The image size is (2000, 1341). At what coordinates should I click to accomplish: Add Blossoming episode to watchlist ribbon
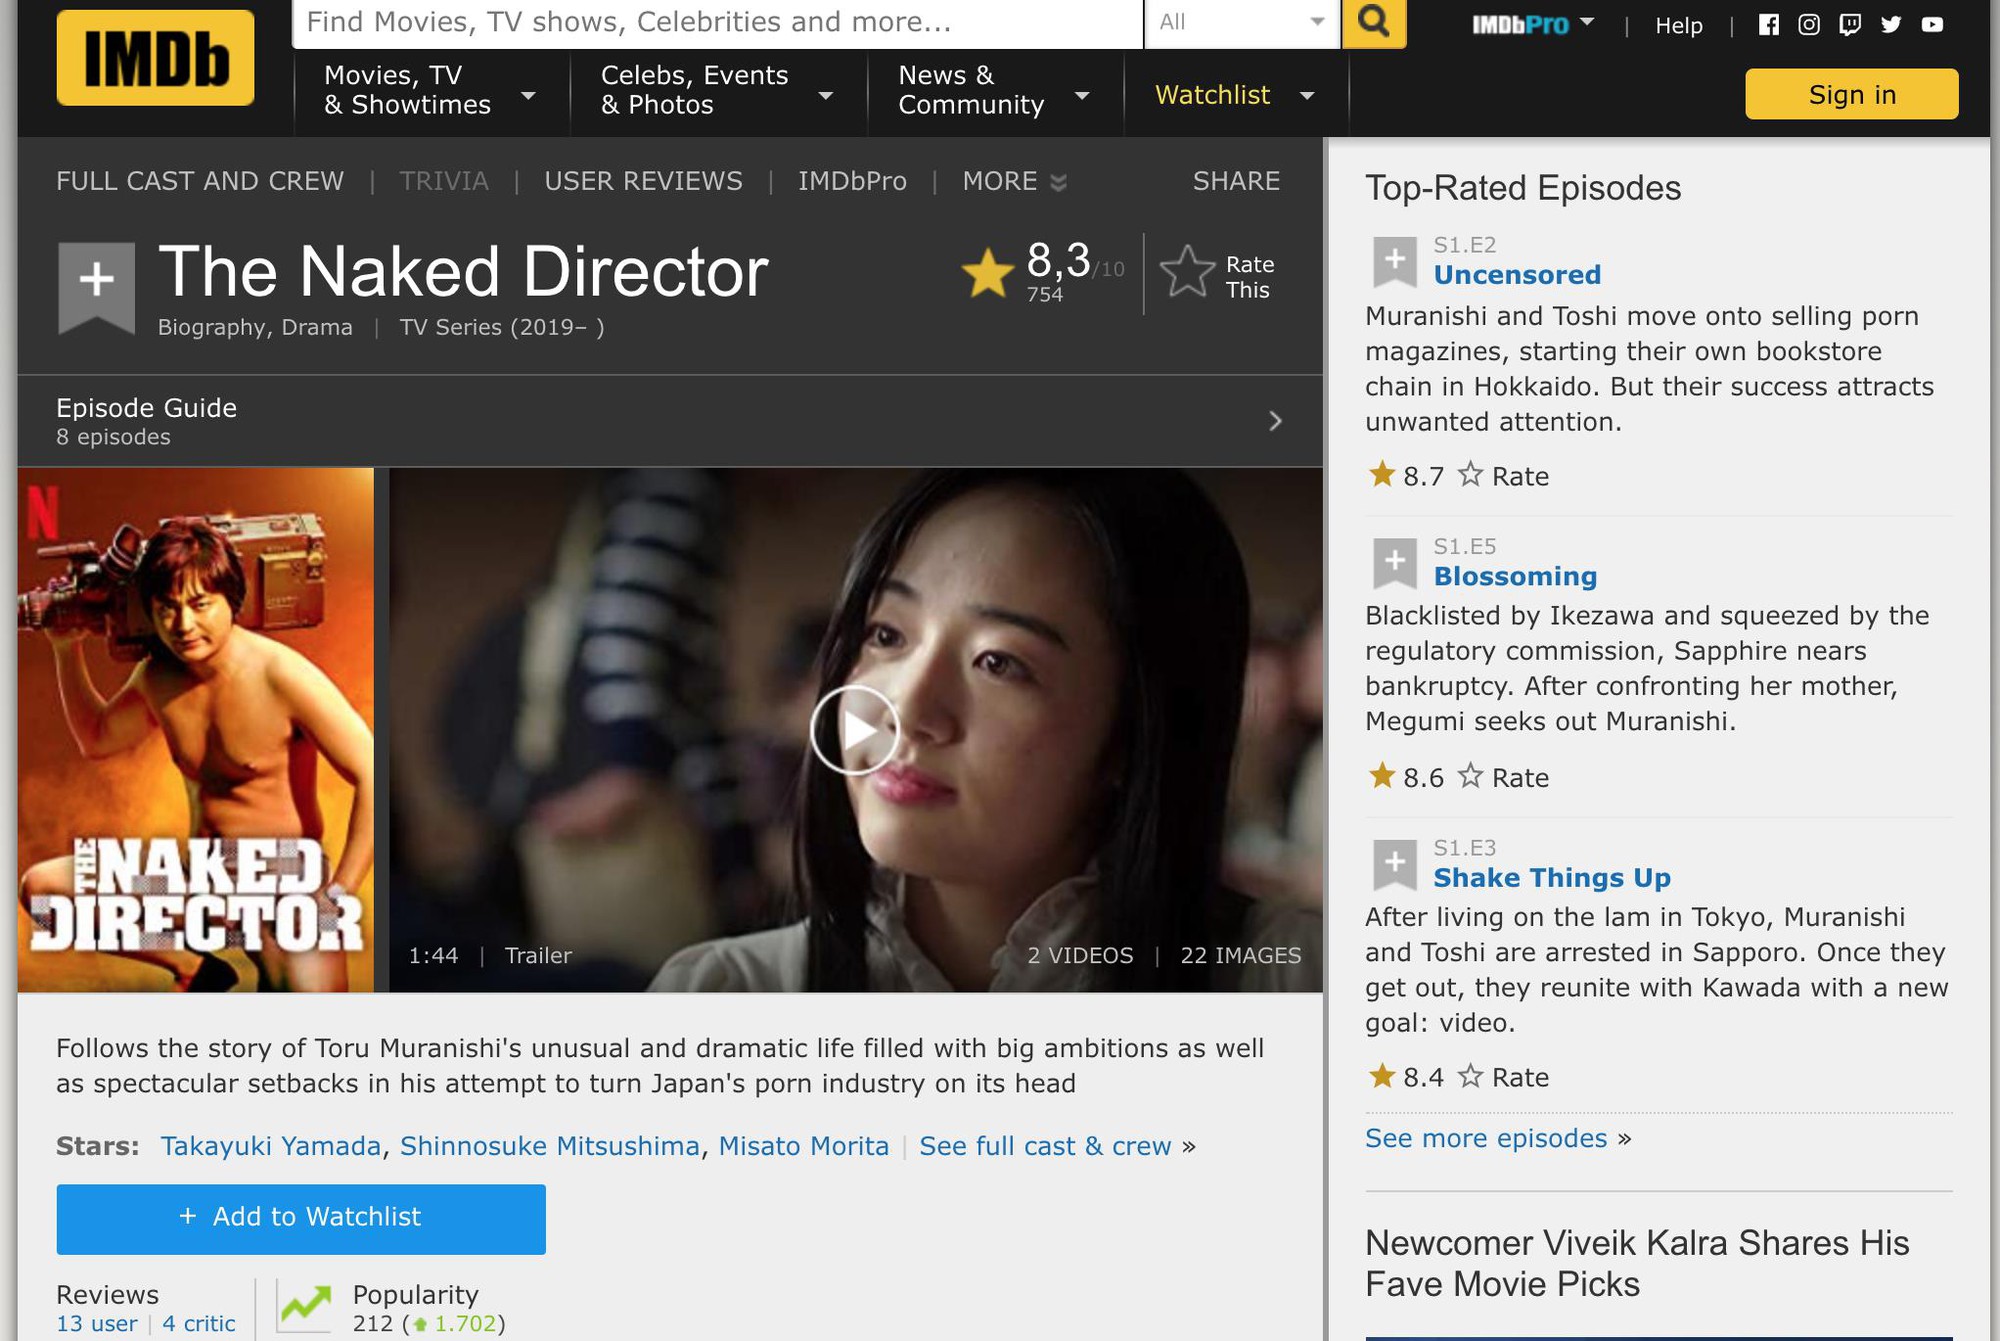1394,564
